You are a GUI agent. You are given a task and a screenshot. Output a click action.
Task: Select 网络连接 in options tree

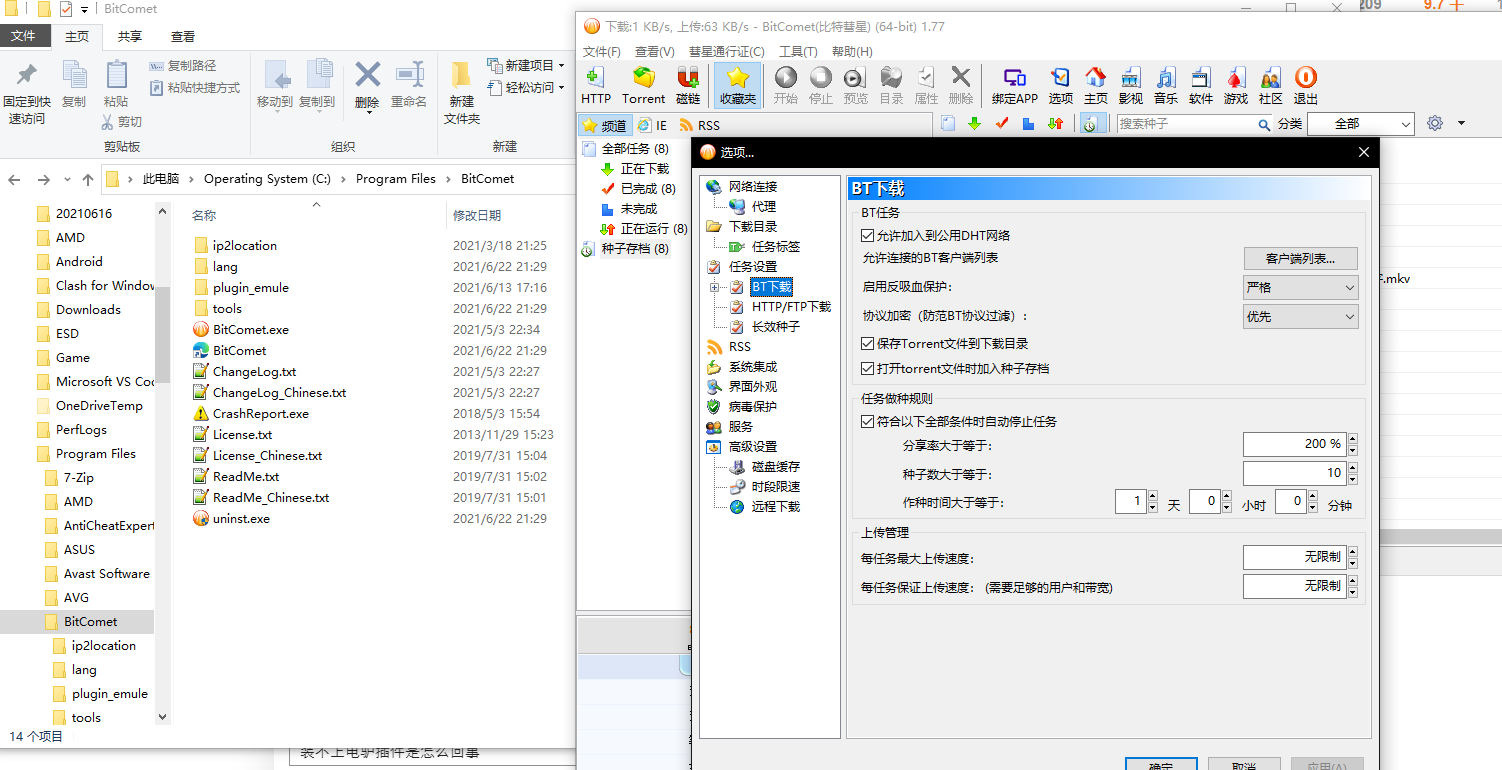pos(752,187)
